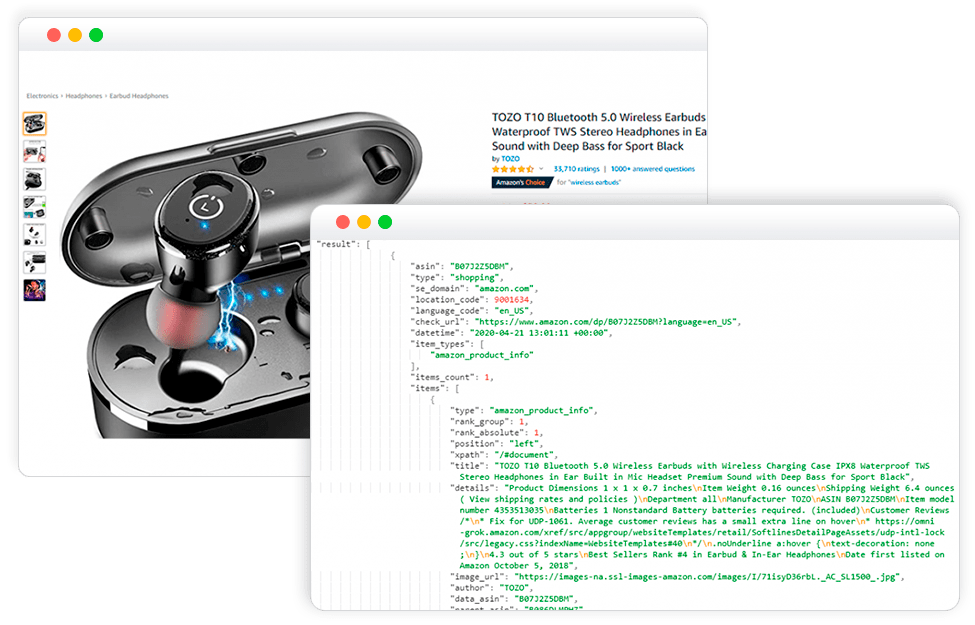Select the highlighted first product thumbnail
Viewport: 975px width, 625px height.
pyautogui.click(x=35, y=124)
